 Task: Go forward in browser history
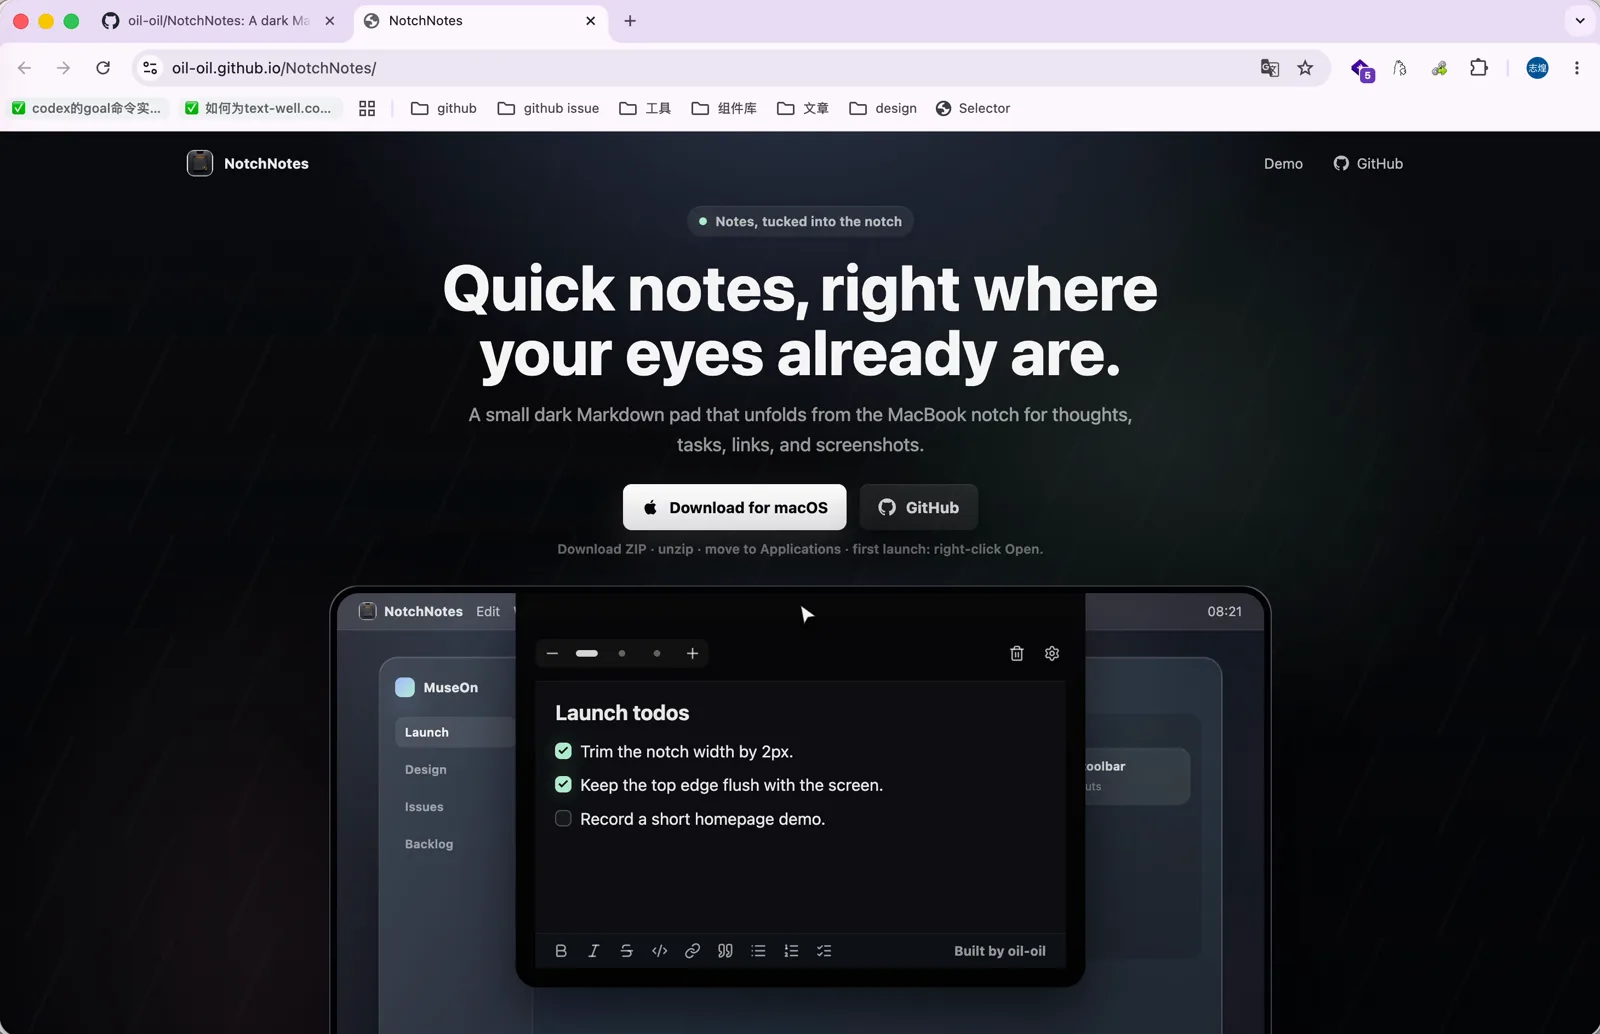[63, 68]
